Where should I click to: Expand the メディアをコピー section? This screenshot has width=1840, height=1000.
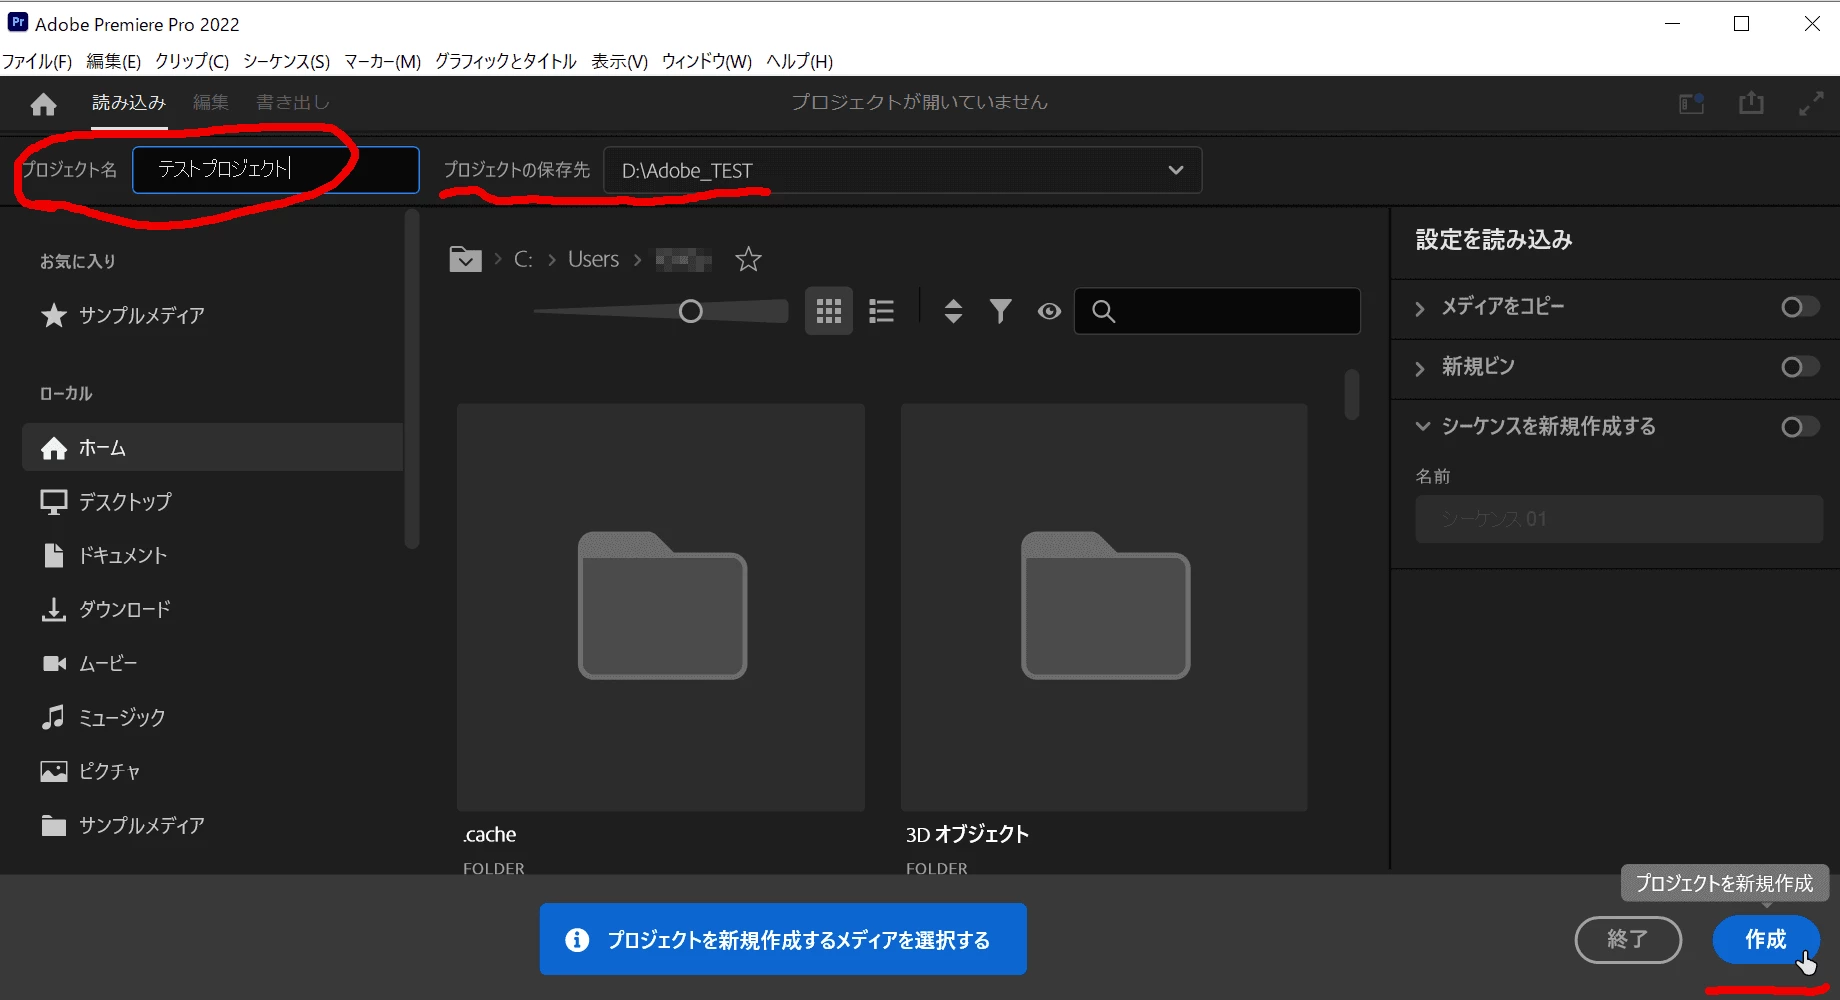(1420, 308)
